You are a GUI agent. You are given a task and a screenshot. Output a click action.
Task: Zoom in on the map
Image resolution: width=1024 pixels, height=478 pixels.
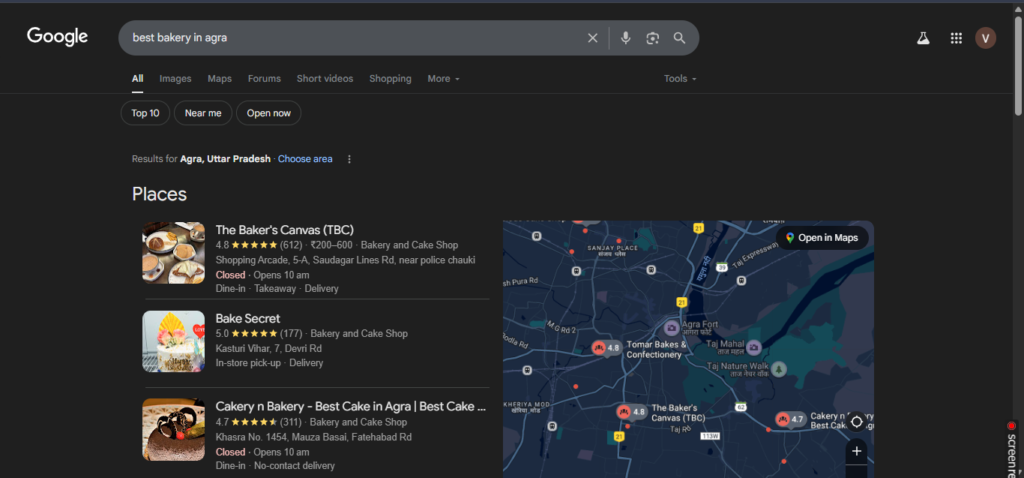point(856,452)
